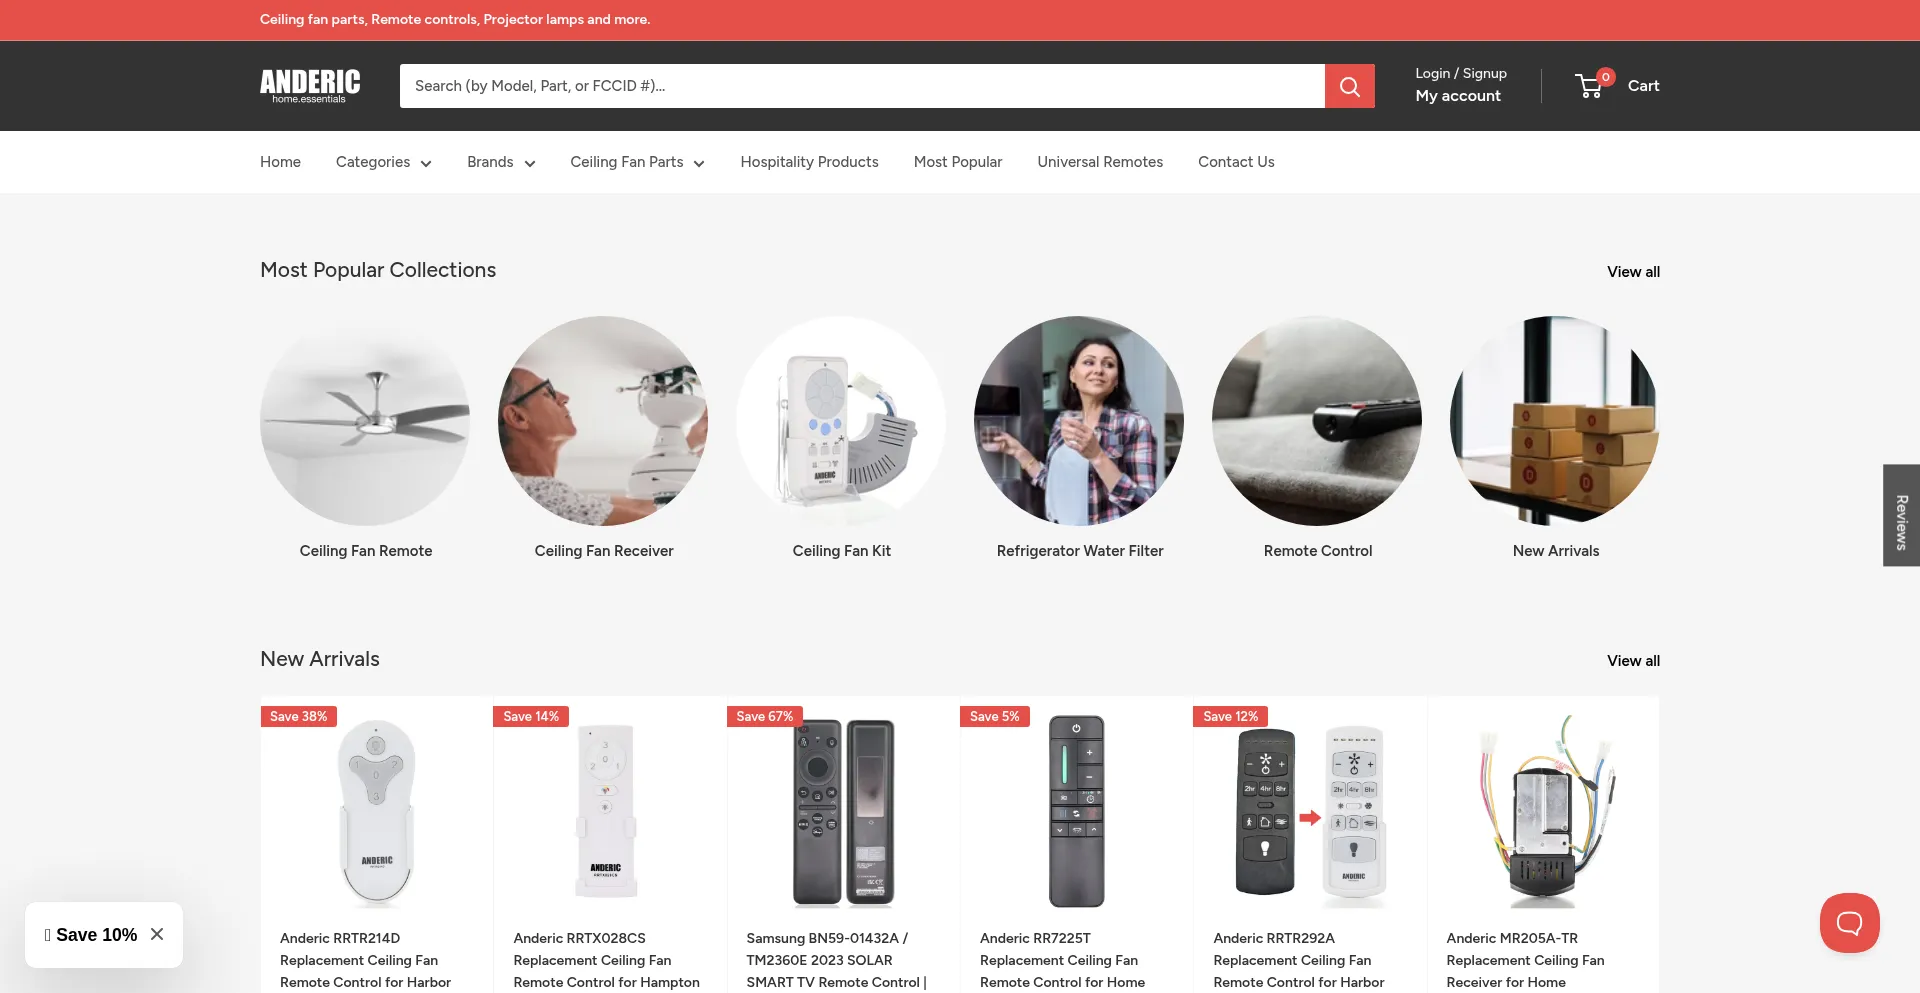View all New Arrivals
This screenshot has width=1920, height=993.
[x=1633, y=661]
